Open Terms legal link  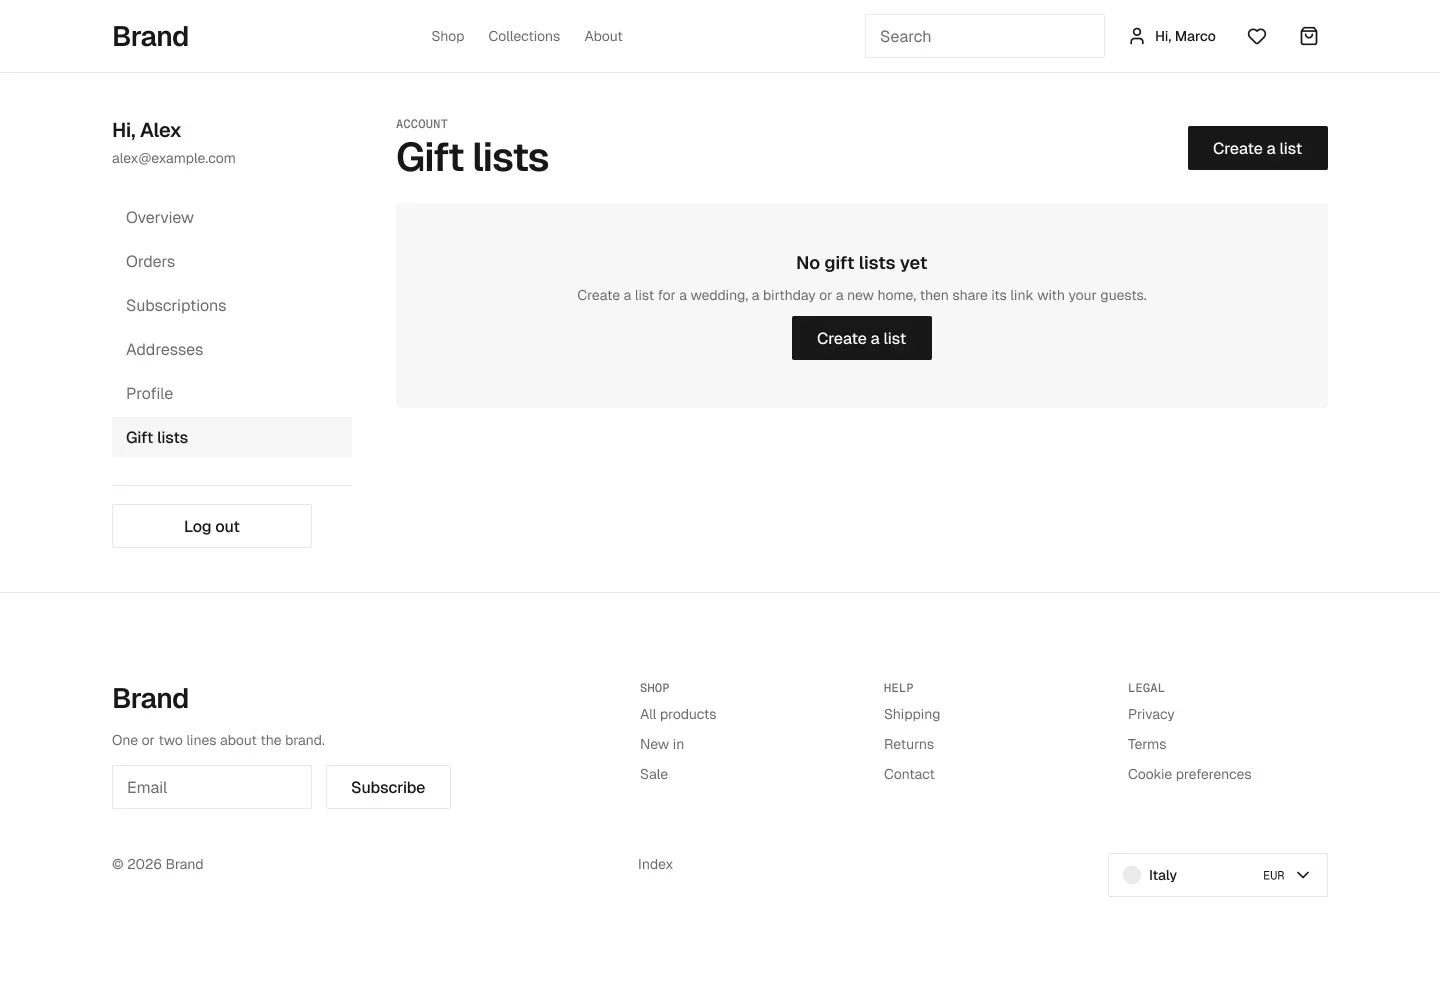coord(1147,744)
